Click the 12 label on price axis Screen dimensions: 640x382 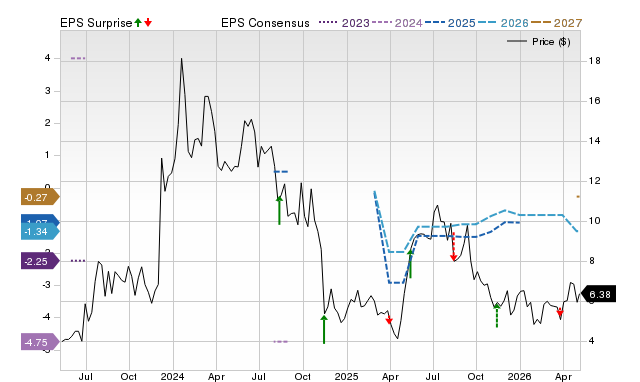(x=594, y=181)
